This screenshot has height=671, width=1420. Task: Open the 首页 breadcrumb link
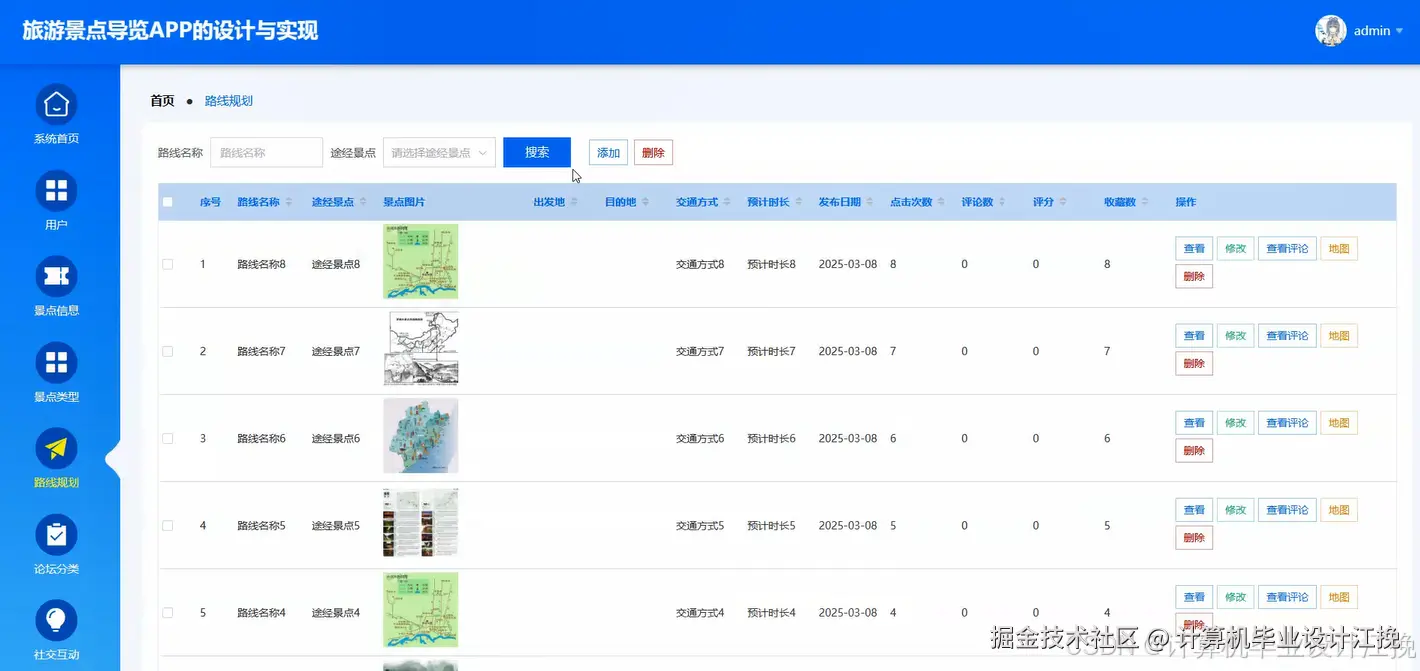point(162,100)
